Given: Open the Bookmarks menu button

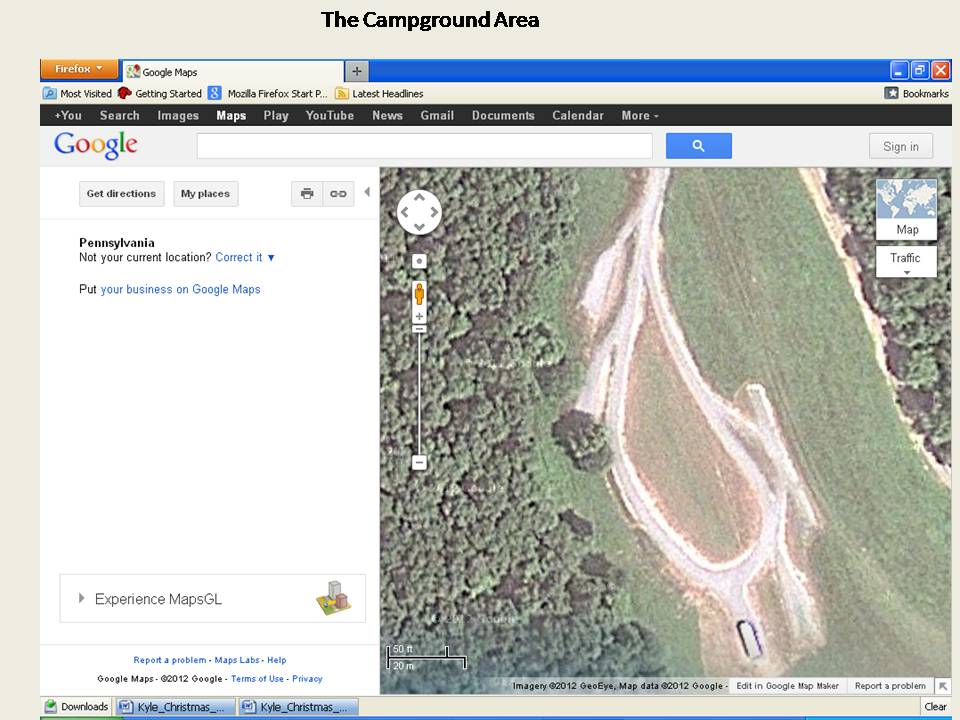Looking at the screenshot, I should 917,94.
